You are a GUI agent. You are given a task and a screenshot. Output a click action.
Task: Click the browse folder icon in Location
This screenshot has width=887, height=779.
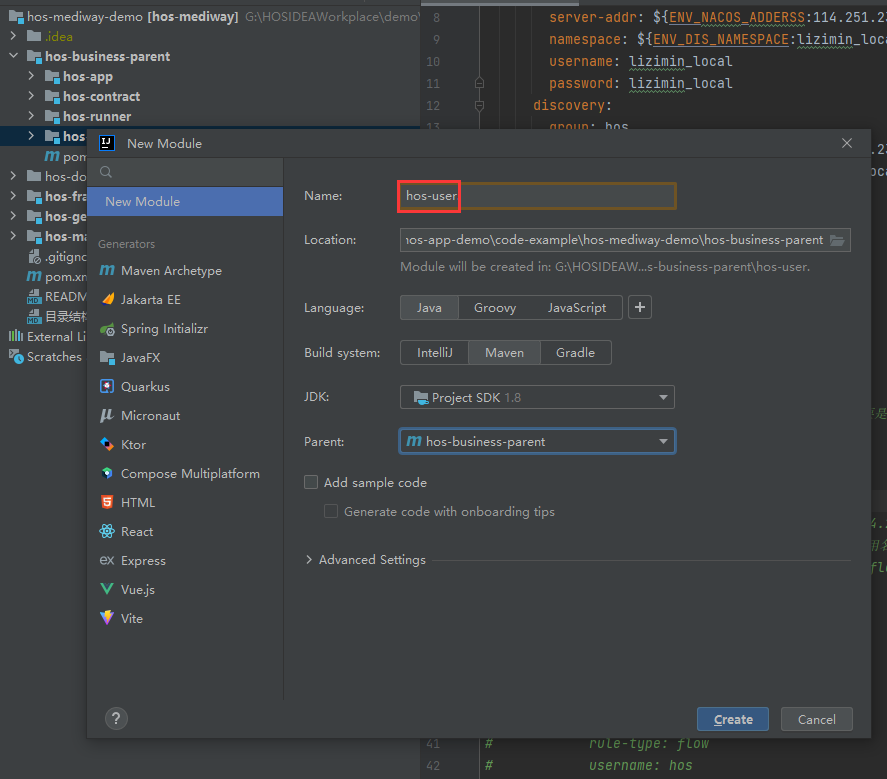pos(837,240)
